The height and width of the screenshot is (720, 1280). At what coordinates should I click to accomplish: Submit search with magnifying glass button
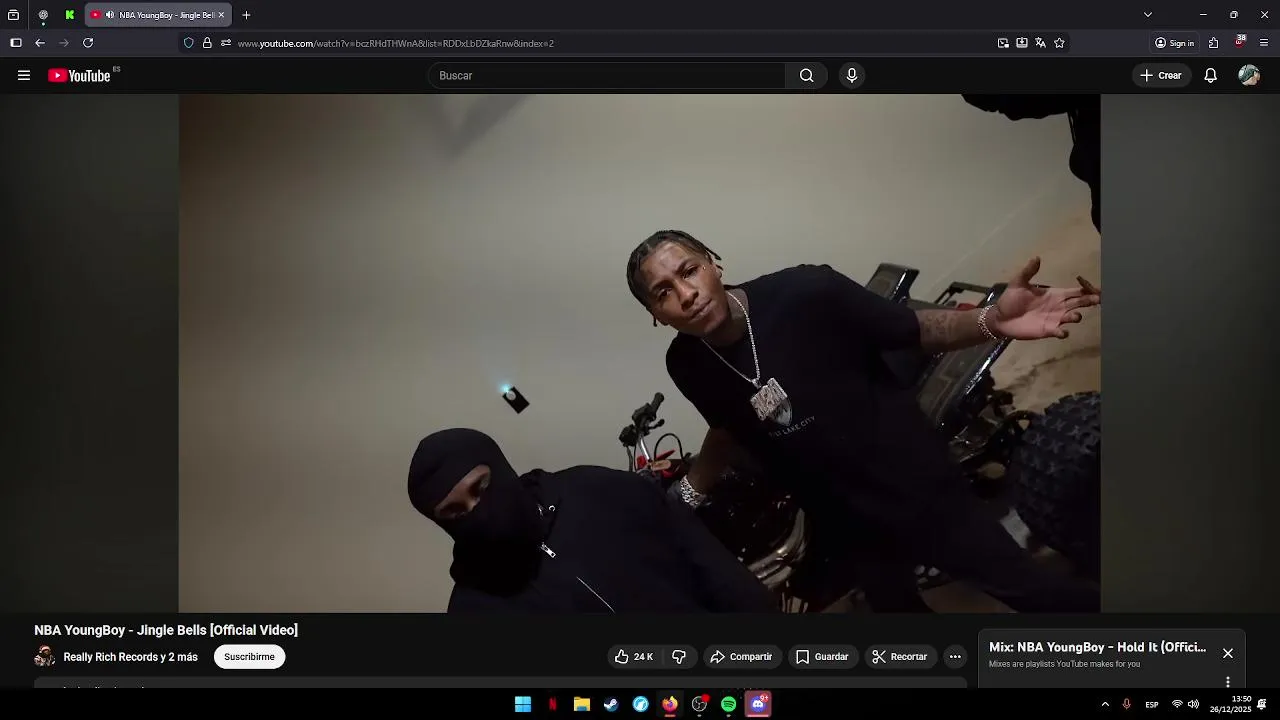coord(806,75)
